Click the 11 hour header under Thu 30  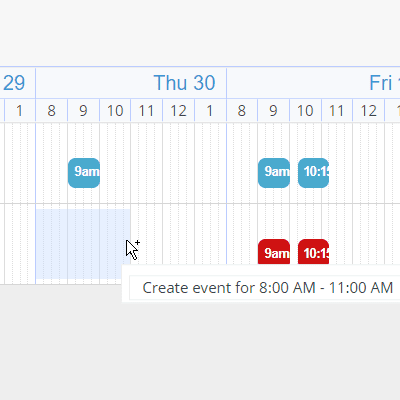[x=147, y=110]
